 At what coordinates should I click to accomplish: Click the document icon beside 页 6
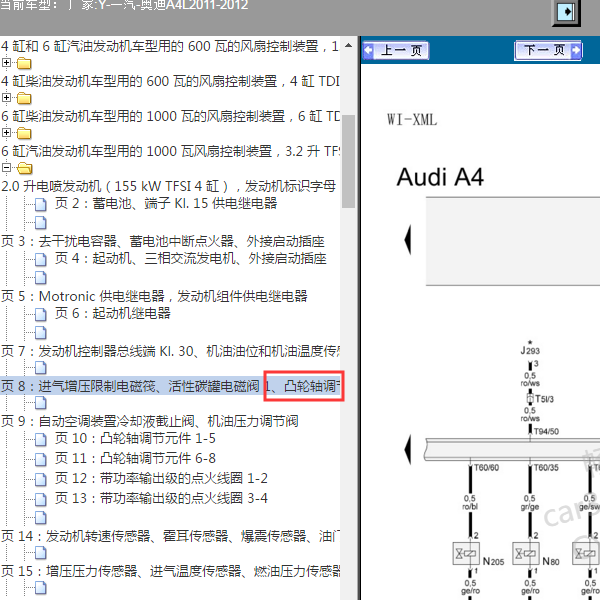[x=41, y=314]
